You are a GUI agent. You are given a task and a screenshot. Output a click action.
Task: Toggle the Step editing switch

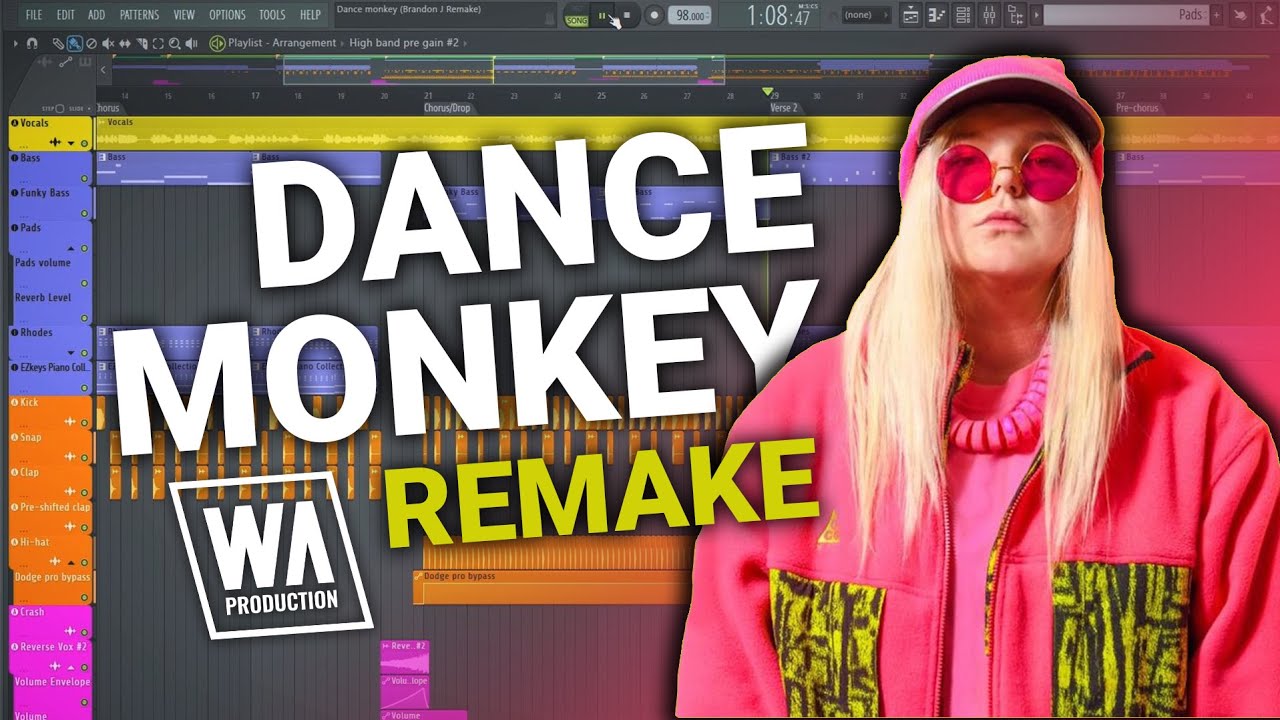59,108
